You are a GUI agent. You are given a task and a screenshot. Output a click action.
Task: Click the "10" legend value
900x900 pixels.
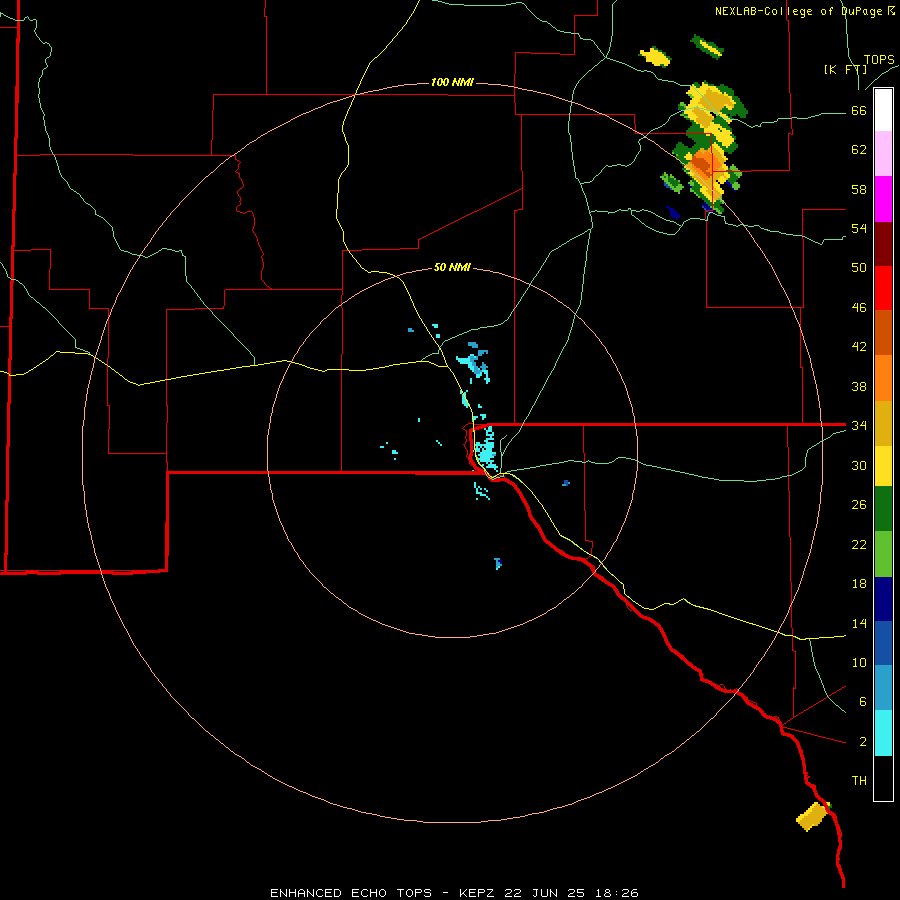coord(859,662)
